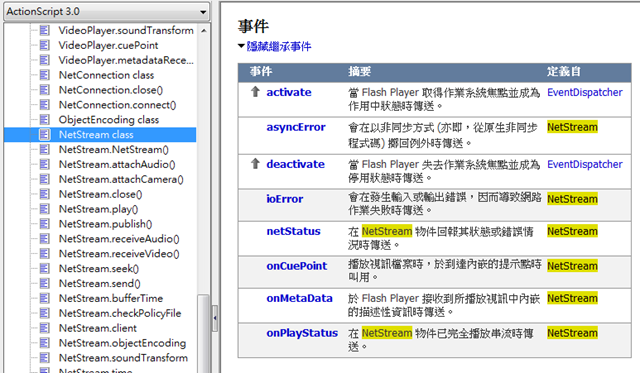The height and width of the screenshot is (373, 640).
Task: Select NetStream.play() topic
Action: pyautogui.click(x=98, y=209)
